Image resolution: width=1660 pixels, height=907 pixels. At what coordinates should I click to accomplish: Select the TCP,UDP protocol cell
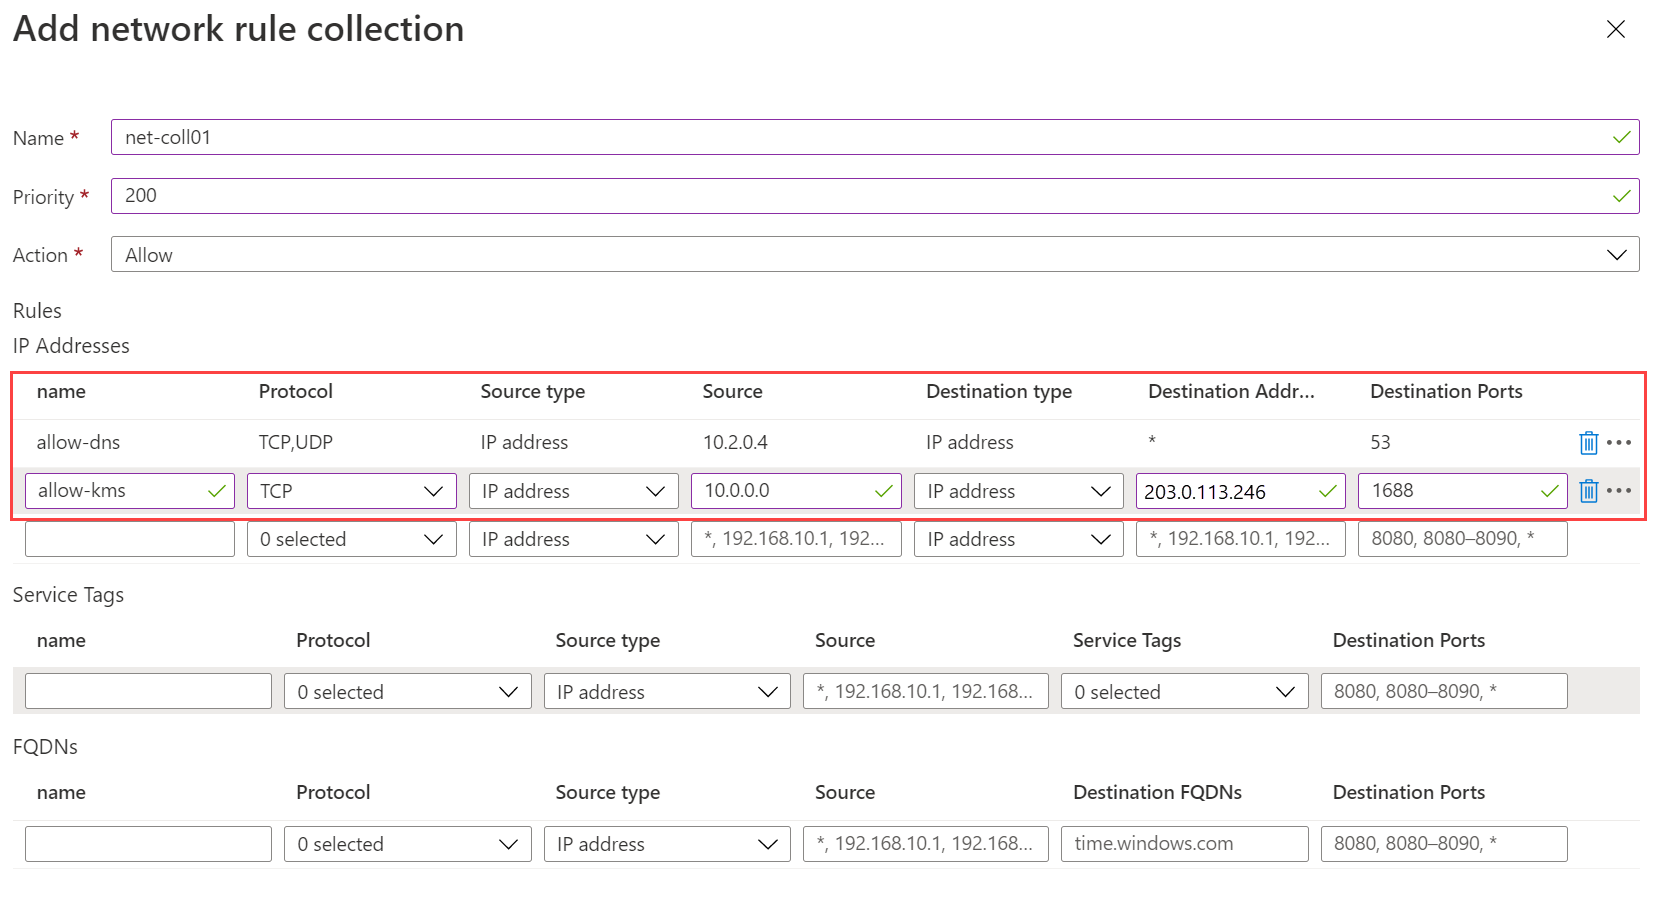[x=296, y=442]
